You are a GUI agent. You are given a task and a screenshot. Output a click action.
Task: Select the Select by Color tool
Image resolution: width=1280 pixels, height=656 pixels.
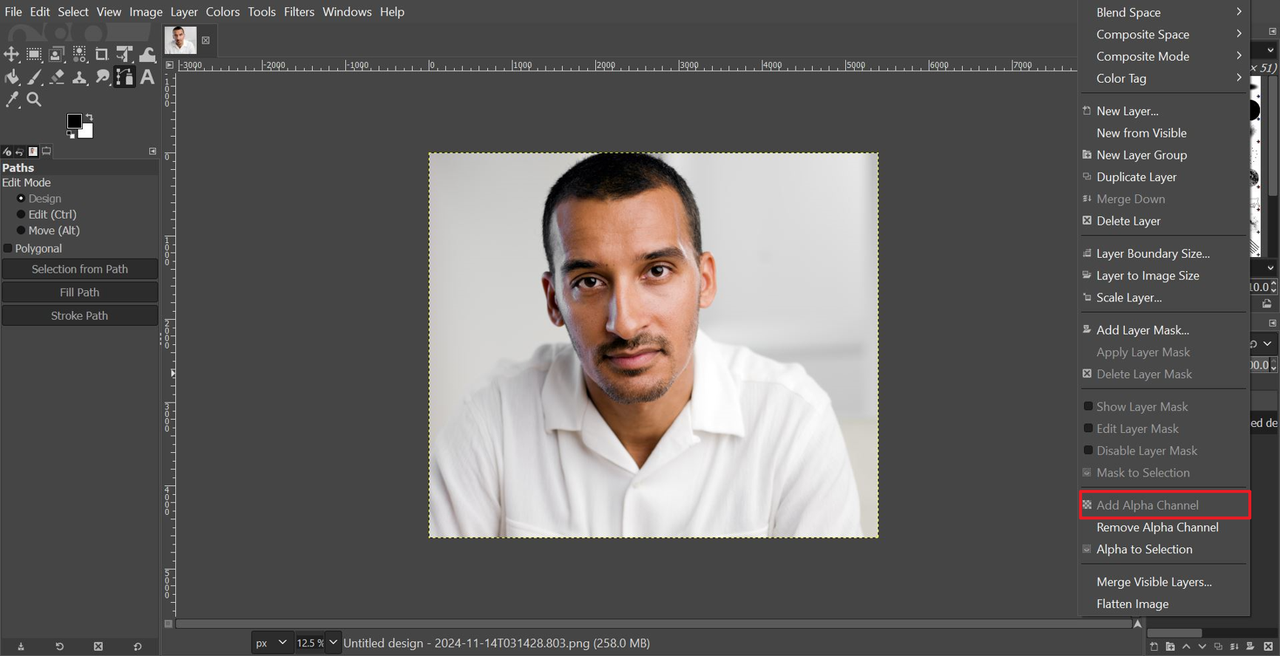(79, 54)
